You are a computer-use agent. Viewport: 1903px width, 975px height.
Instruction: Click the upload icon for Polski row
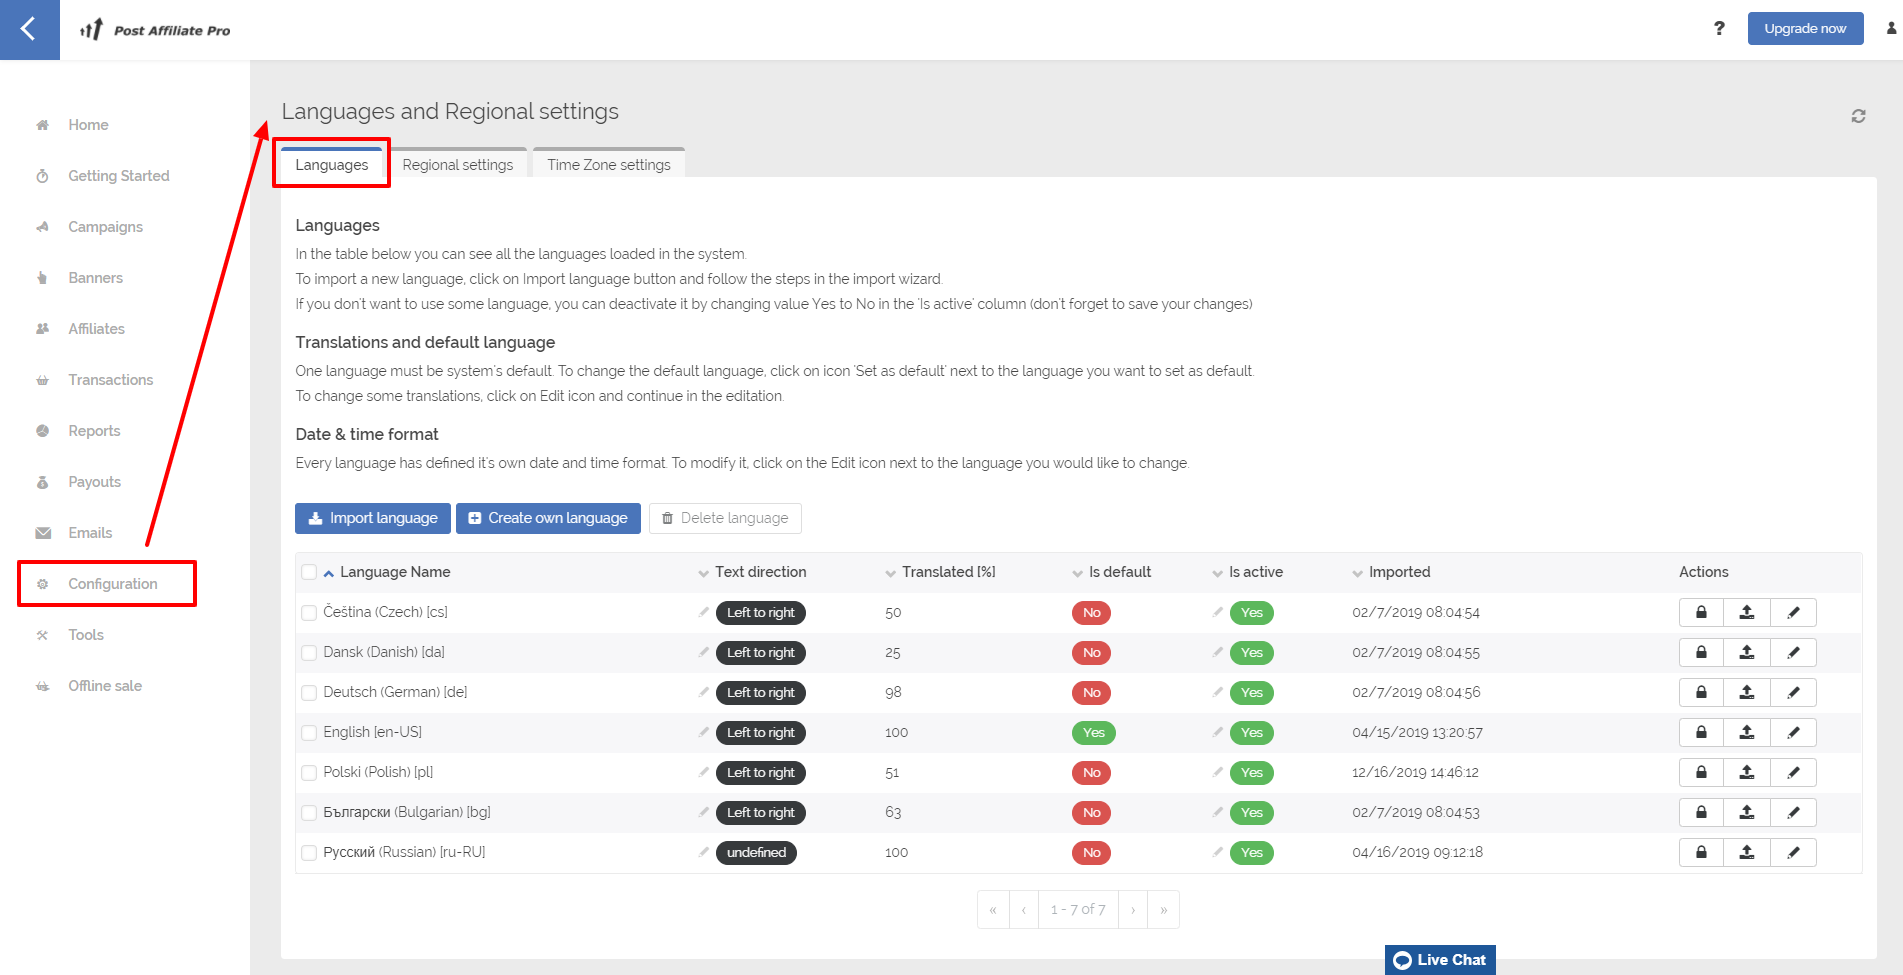[1747, 772]
